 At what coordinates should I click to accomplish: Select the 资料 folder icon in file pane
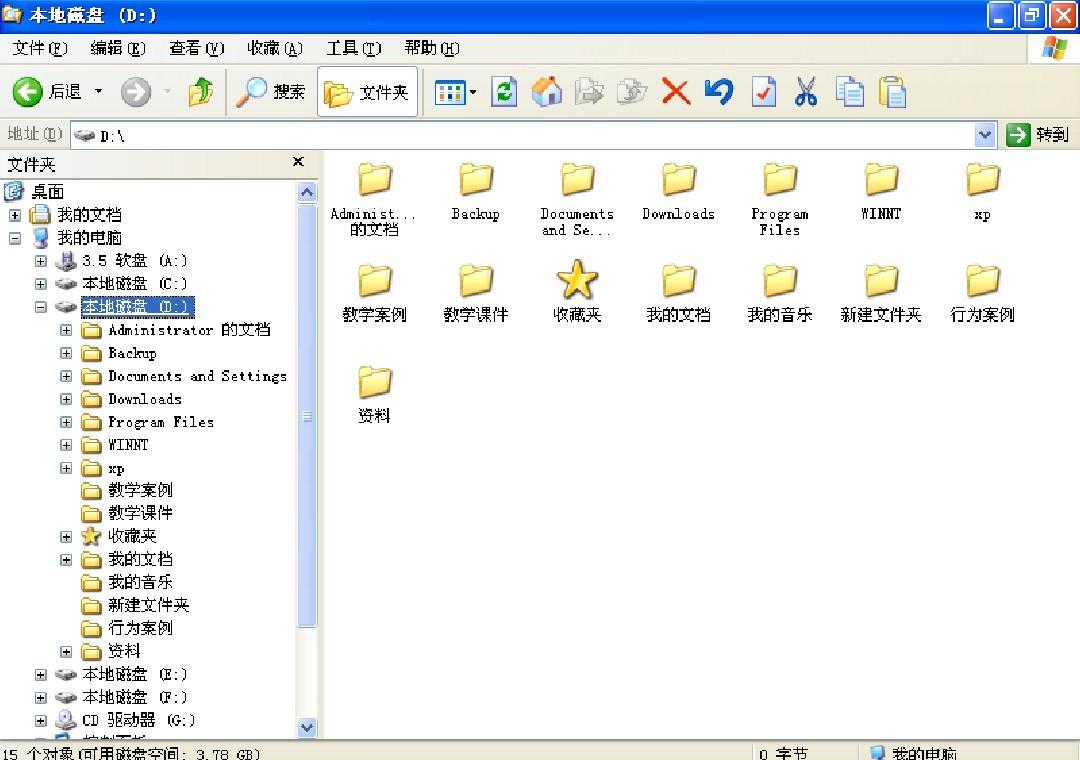click(x=375, y=382)
